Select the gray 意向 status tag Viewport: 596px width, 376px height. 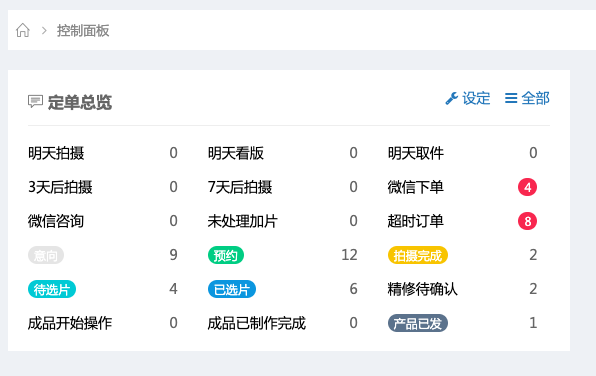click(46, 255)
